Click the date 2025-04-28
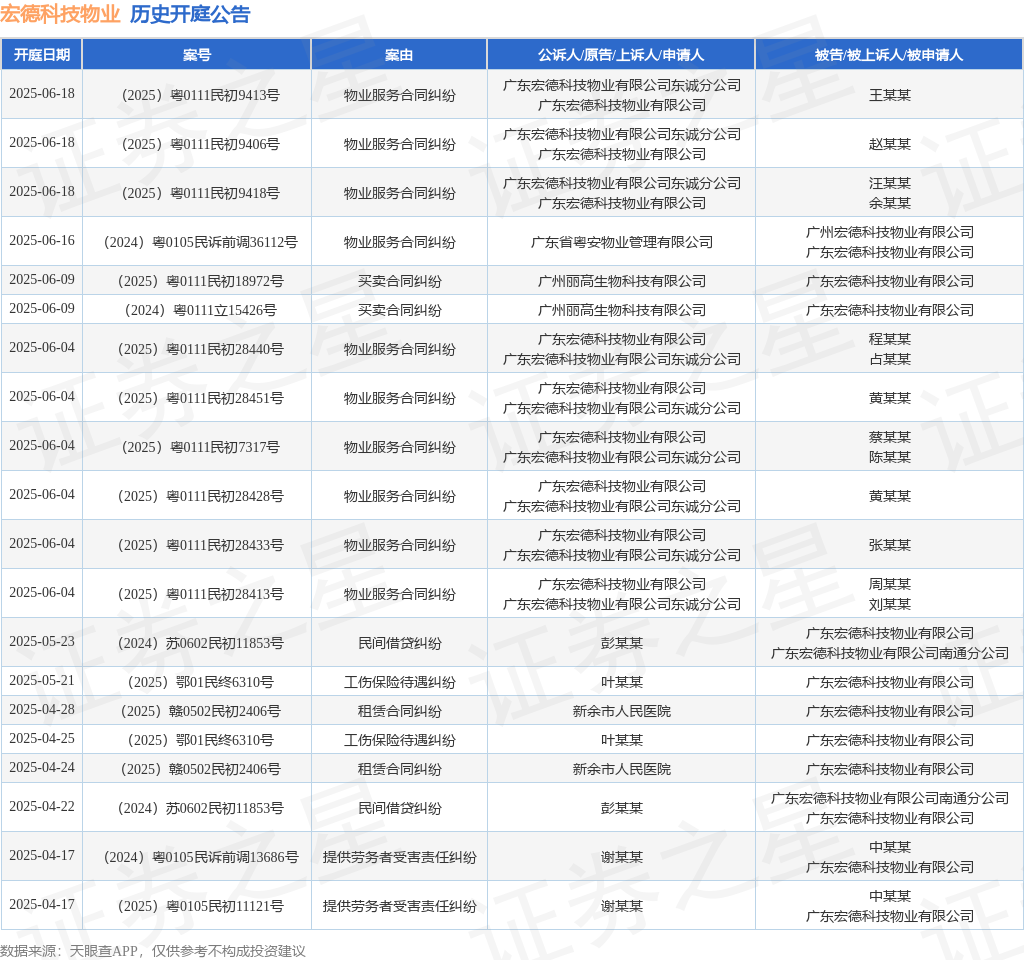This screenshot has width=1024, height=960. click(x=42, y=709)
